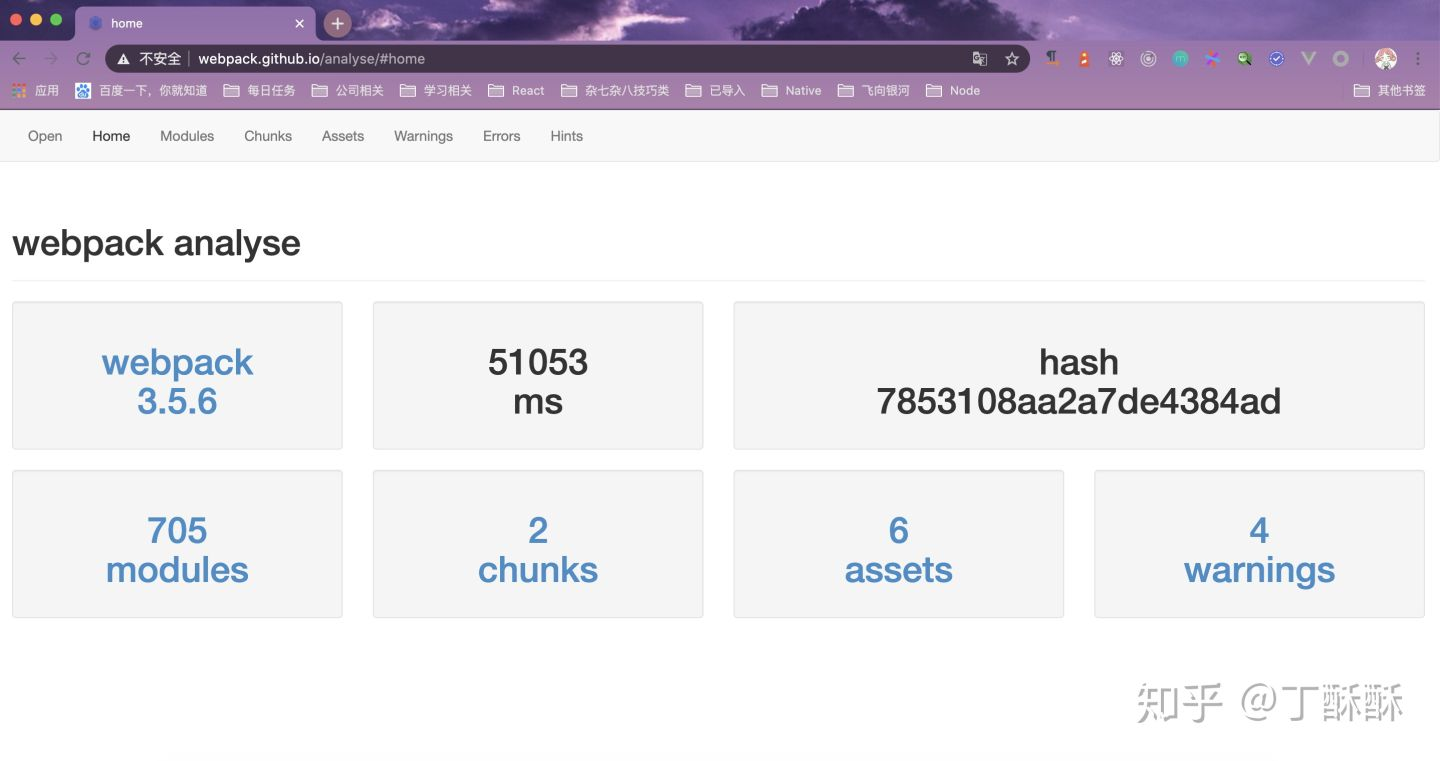This screenshot has width=1440, height=761.
Task: Expand the 杂七杂八技巧类 bookmark folder
Action: [x=615, y=90]
